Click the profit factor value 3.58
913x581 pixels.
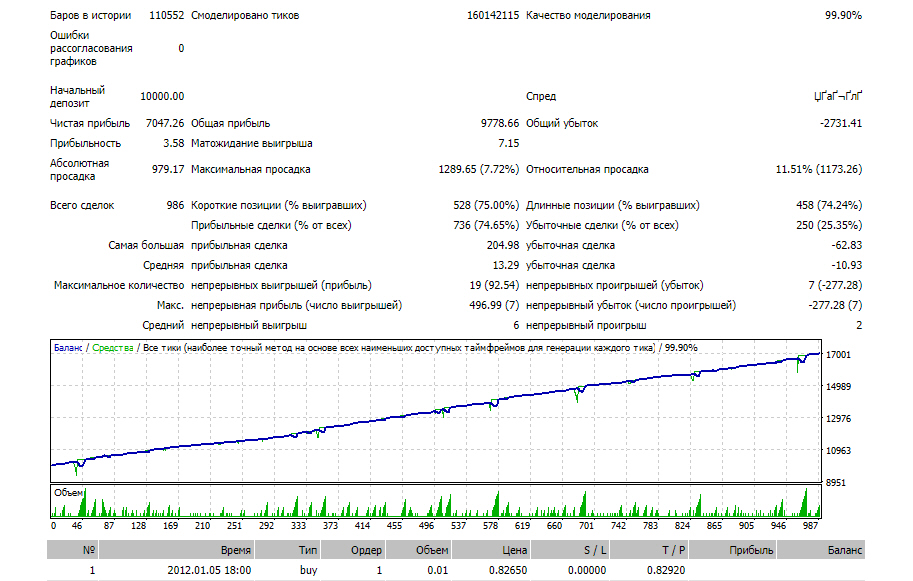174,143
